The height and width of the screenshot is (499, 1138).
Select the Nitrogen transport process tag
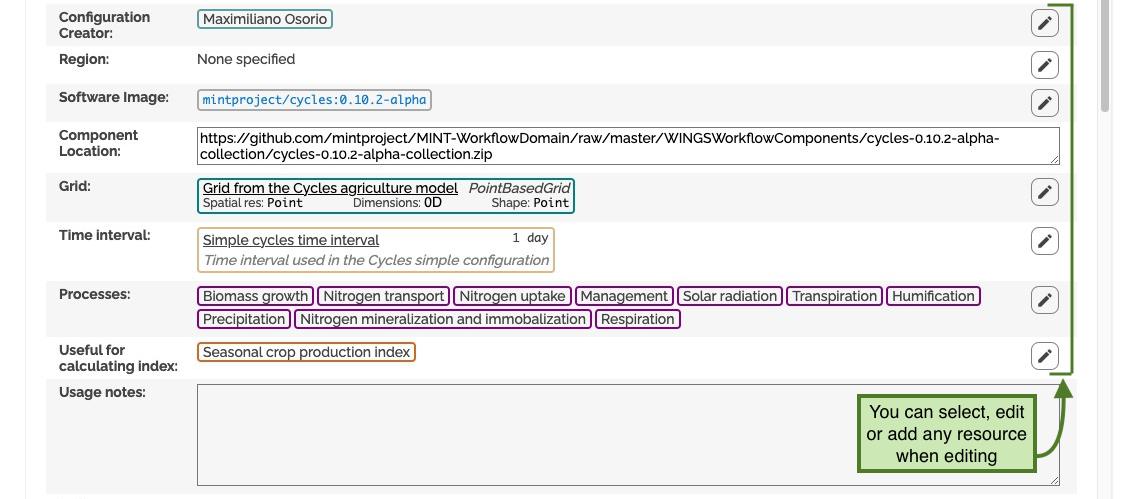click(x=384, y=296)
